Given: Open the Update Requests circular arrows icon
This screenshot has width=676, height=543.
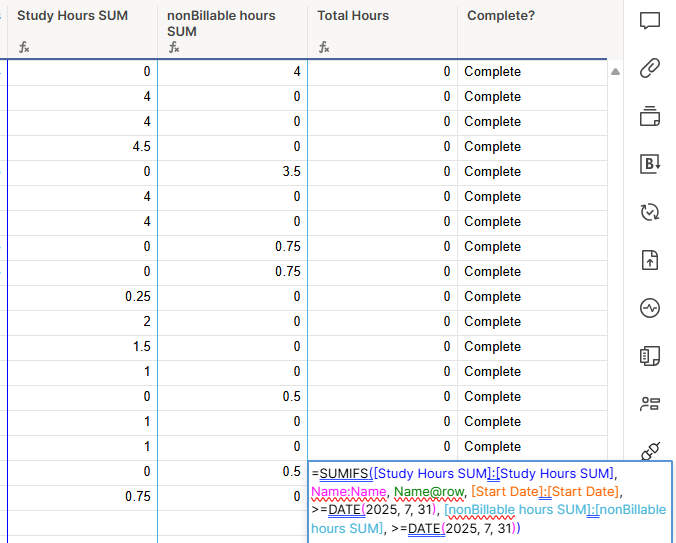Looking at the screenshot, I should (x=650, y=212).
